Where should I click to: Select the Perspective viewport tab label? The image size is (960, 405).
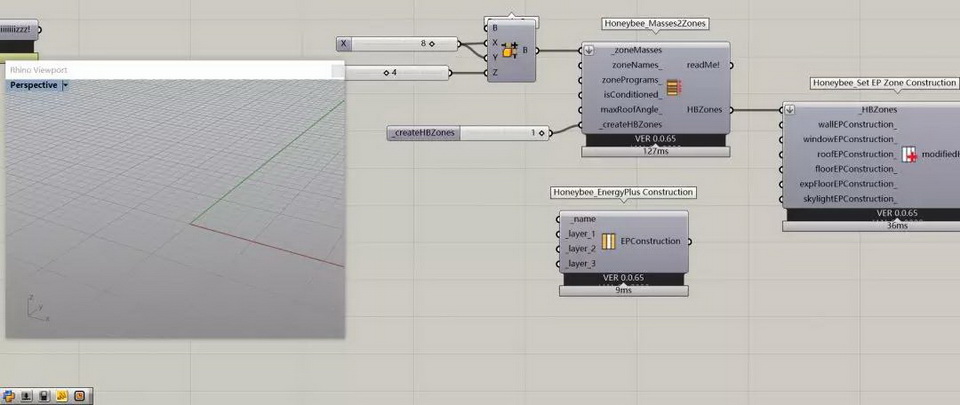pos(33,86)
